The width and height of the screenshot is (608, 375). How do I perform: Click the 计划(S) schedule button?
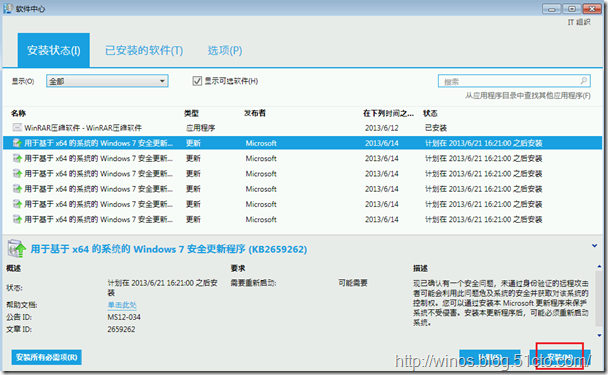click(x=490, y=357)
